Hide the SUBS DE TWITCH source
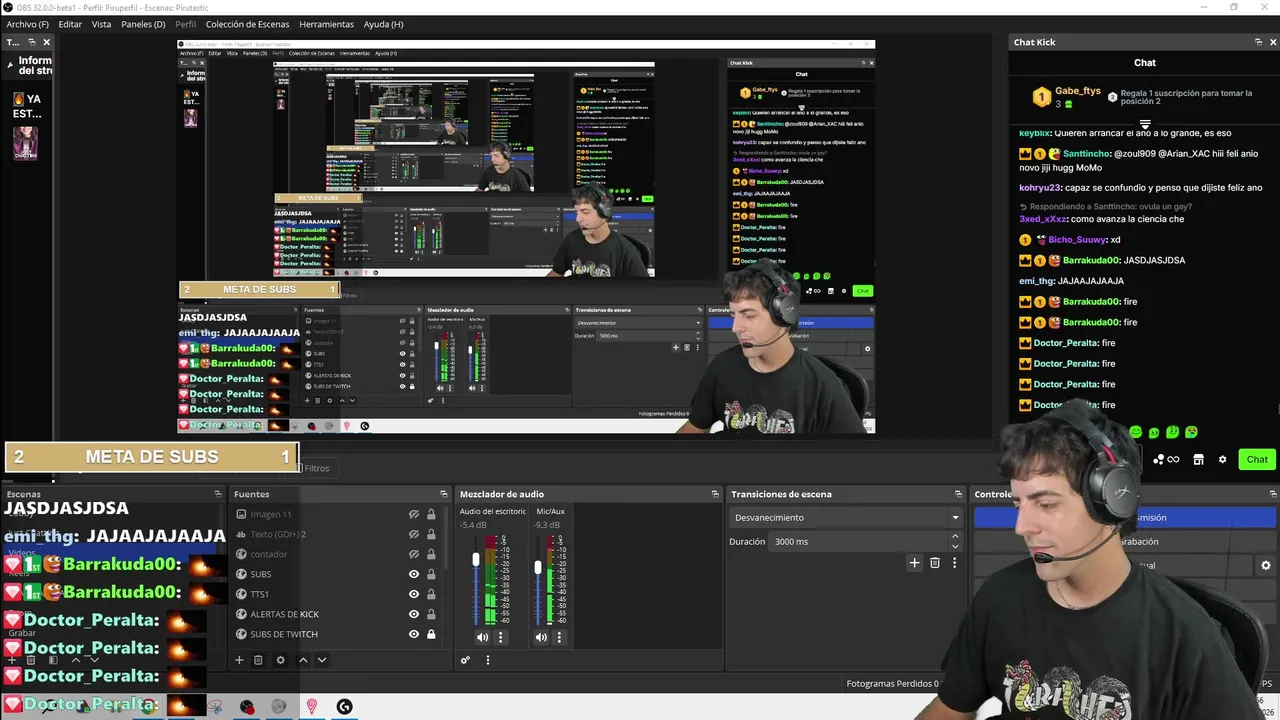This screenshot has width=1280, height=720. [x=413, y=634]
